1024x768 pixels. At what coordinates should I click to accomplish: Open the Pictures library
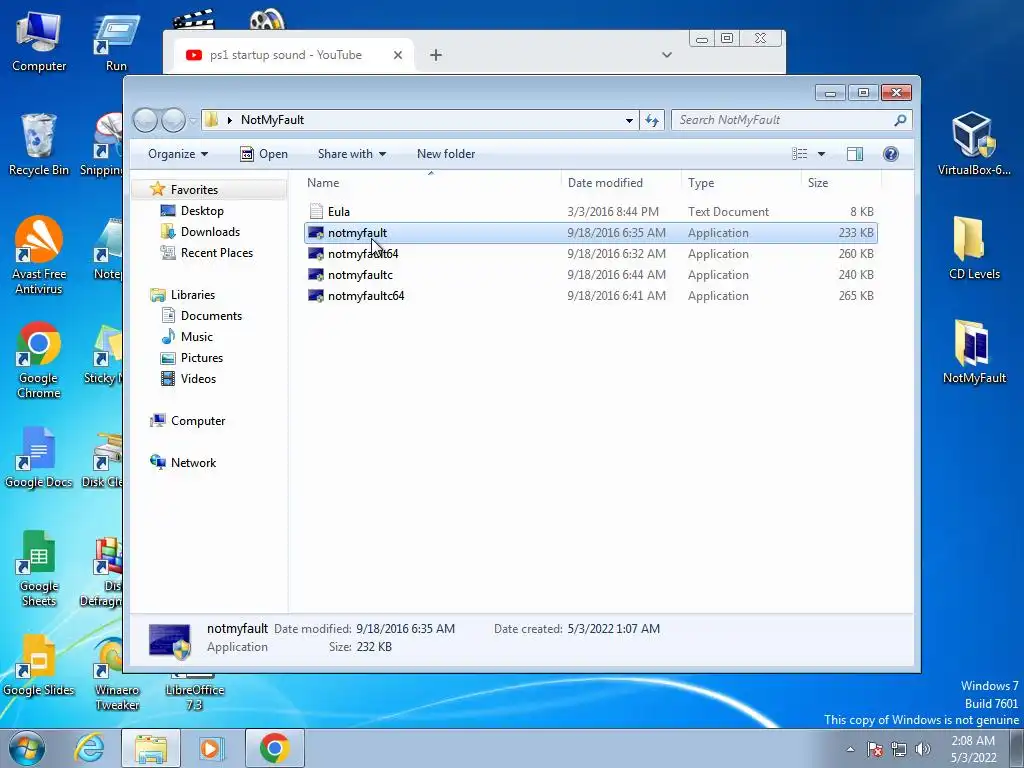[x=192, y=357]
